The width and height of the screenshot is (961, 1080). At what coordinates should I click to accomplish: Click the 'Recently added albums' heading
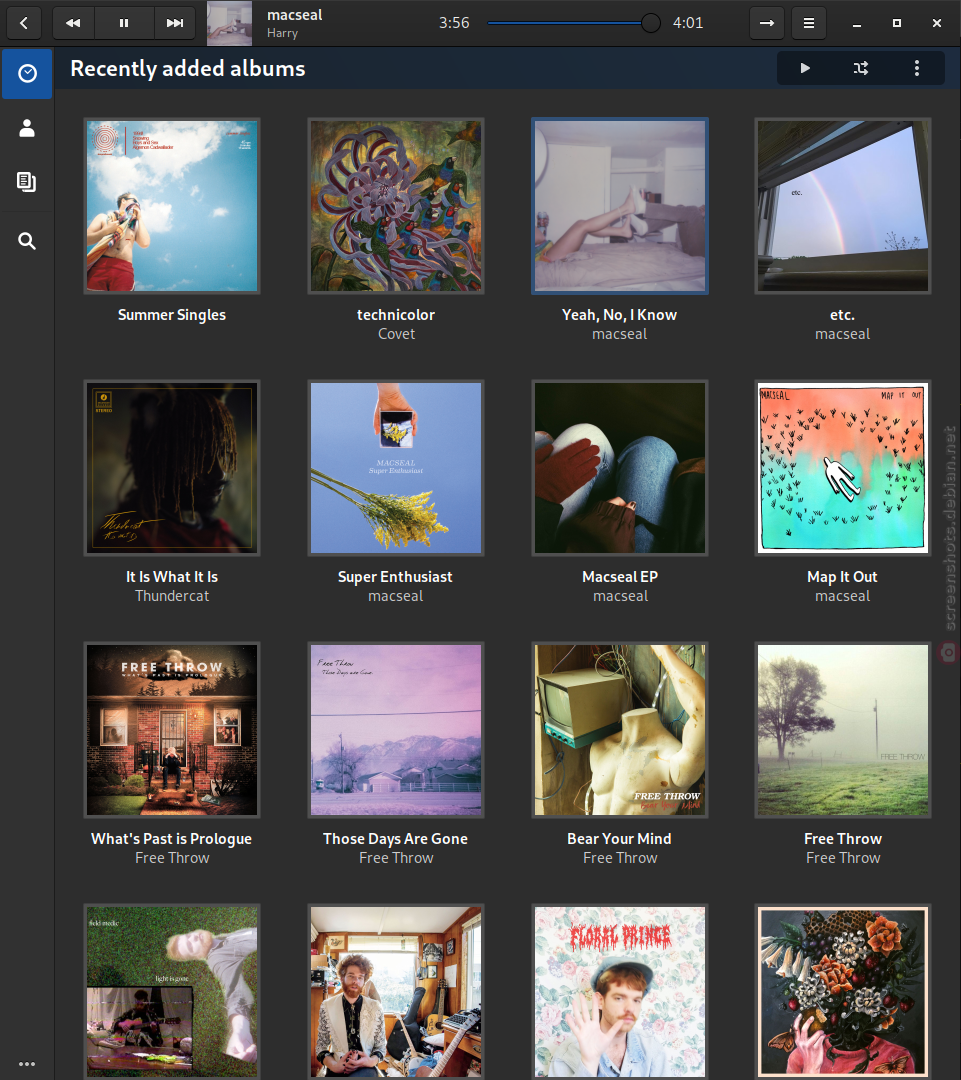click(x=187, y=68)
